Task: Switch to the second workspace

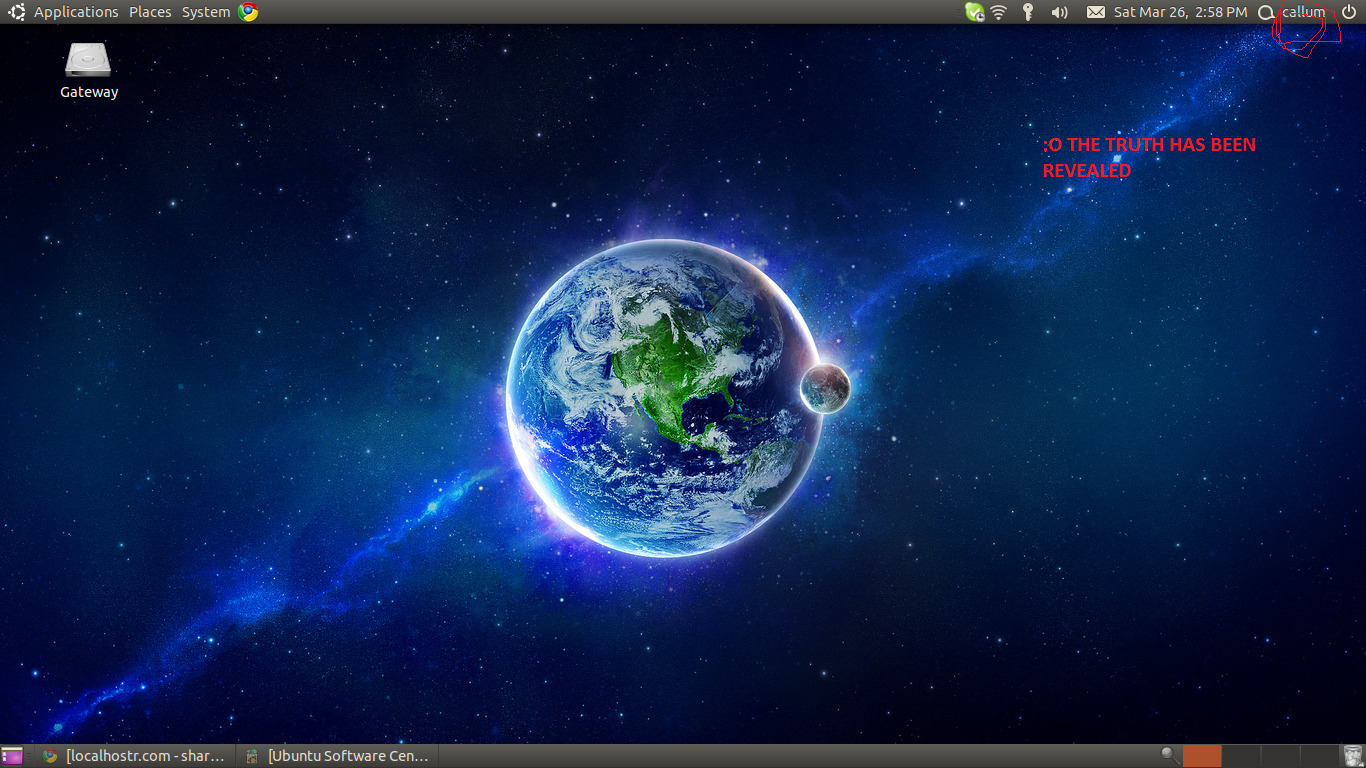Action: click(1241, 756)
